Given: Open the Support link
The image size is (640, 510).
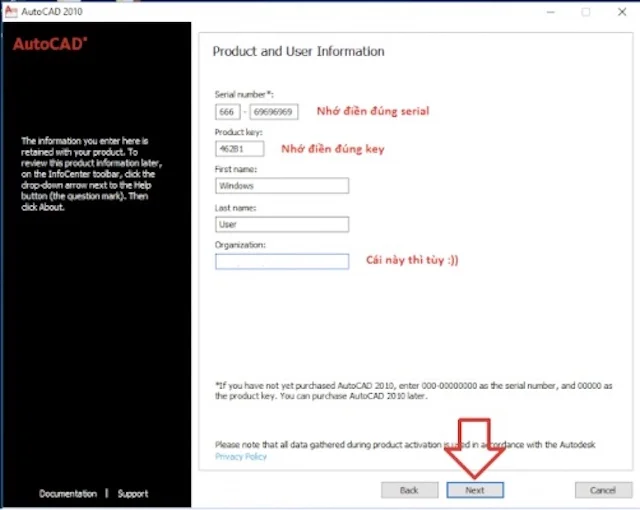Looking at the screenshot, I should pos(133,494).
